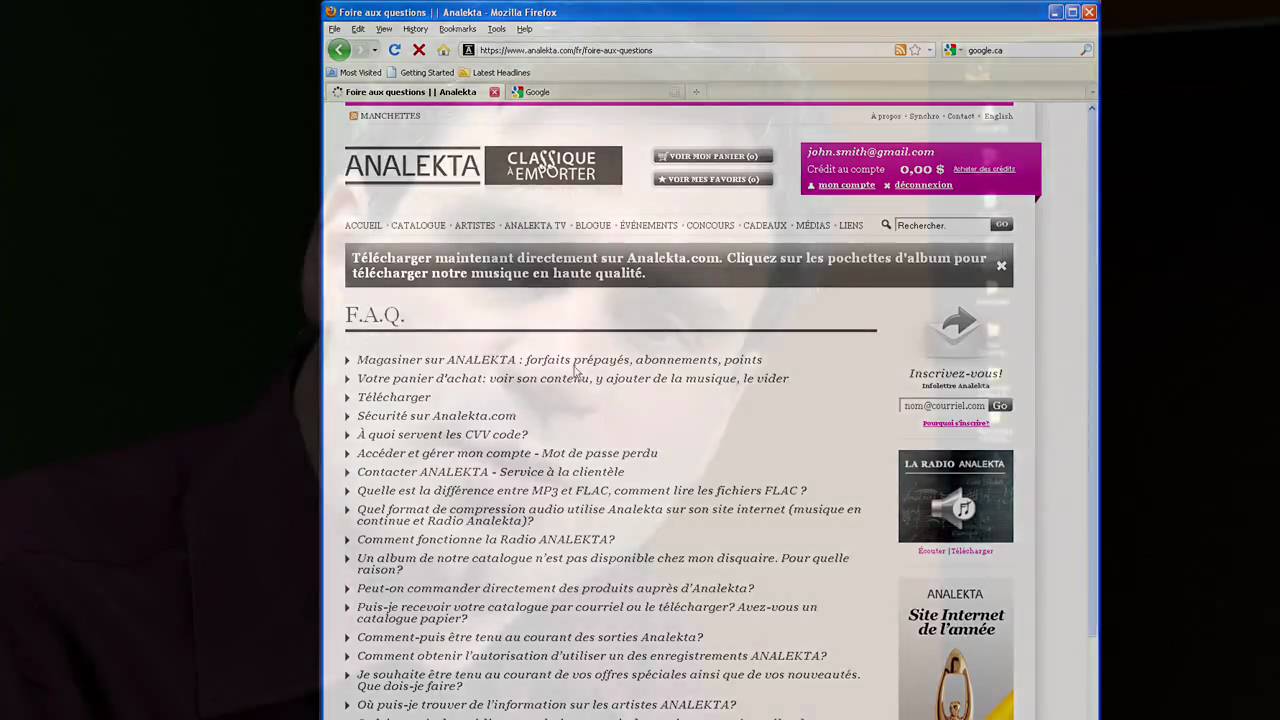The width and height of the screenshot is (1280, 720).
Task: Open the View menu
Action: click(x=384, y=29)
